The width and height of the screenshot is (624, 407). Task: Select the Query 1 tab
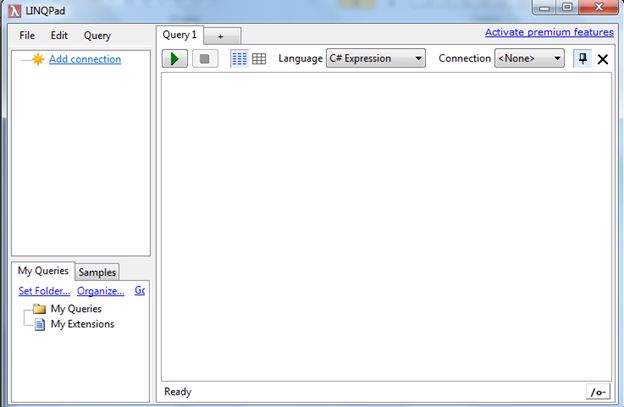(180, 35)
